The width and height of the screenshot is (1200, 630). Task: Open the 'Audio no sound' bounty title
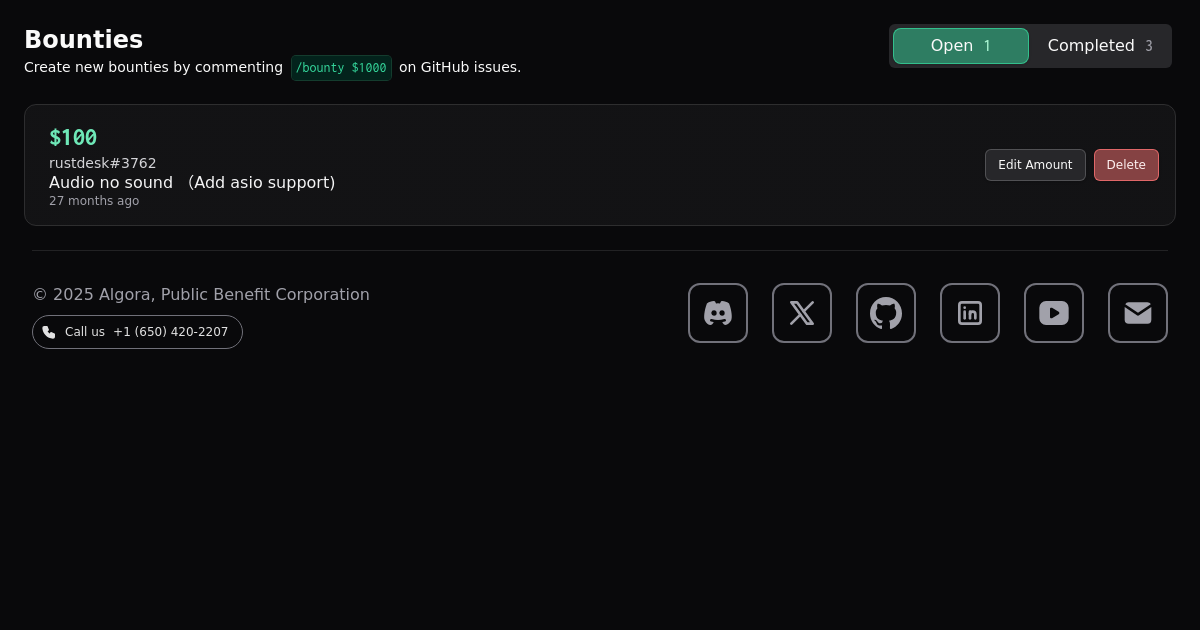tap(192, 182)
